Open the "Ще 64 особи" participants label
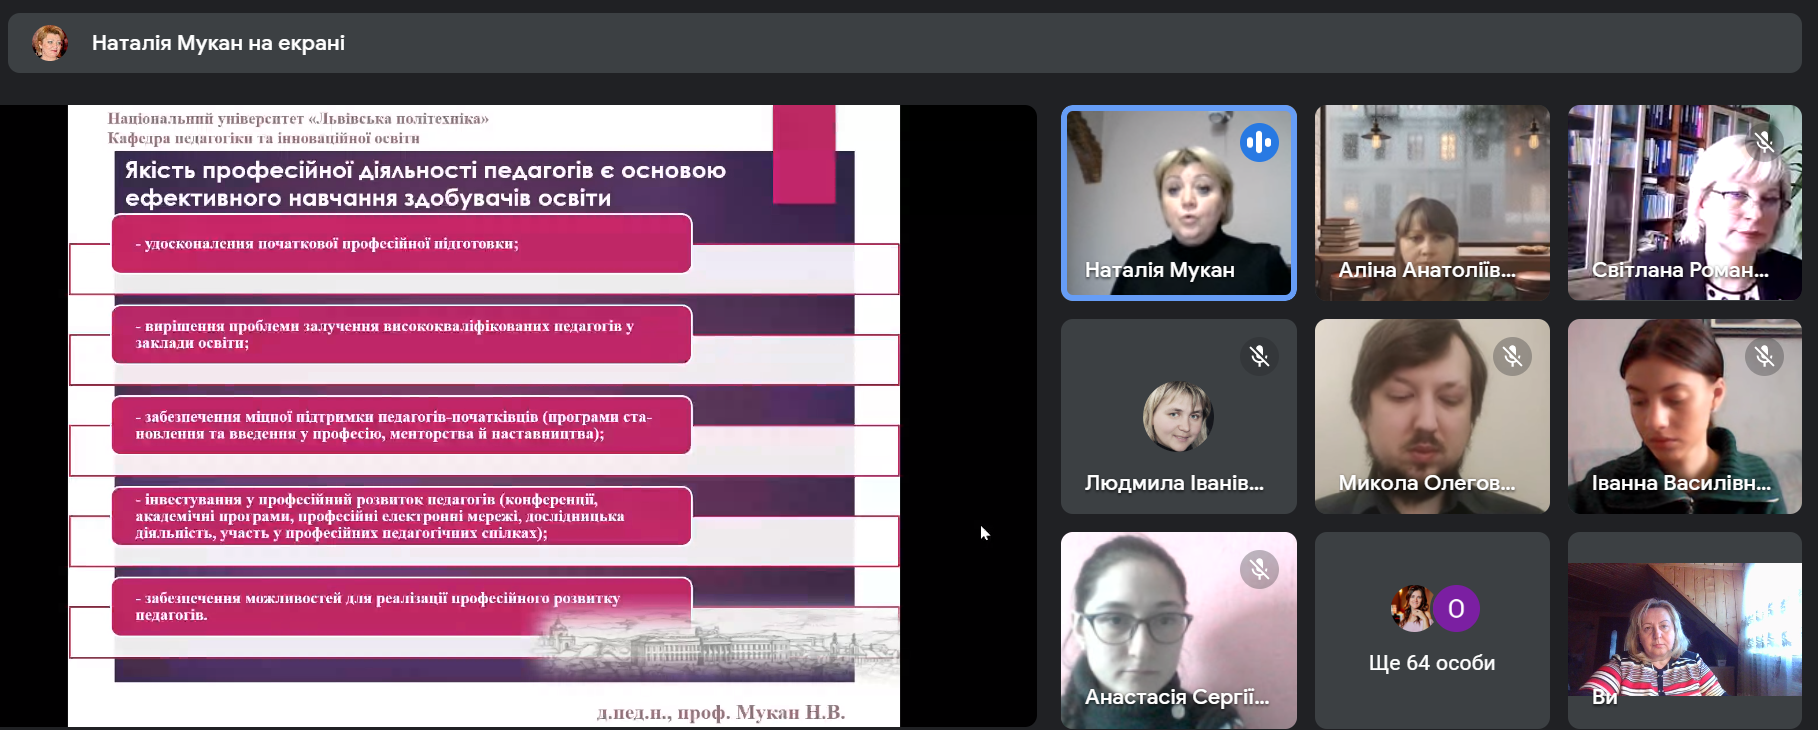 1431,663
